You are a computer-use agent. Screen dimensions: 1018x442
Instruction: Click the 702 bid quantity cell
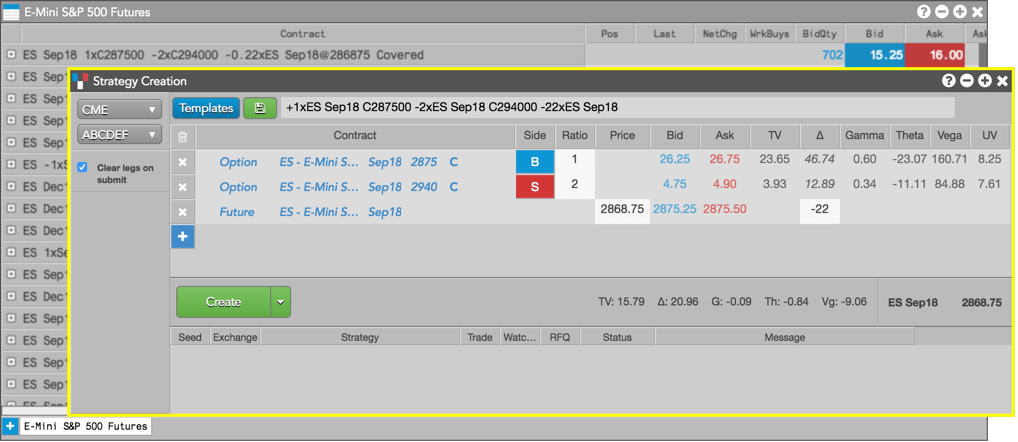832,55
